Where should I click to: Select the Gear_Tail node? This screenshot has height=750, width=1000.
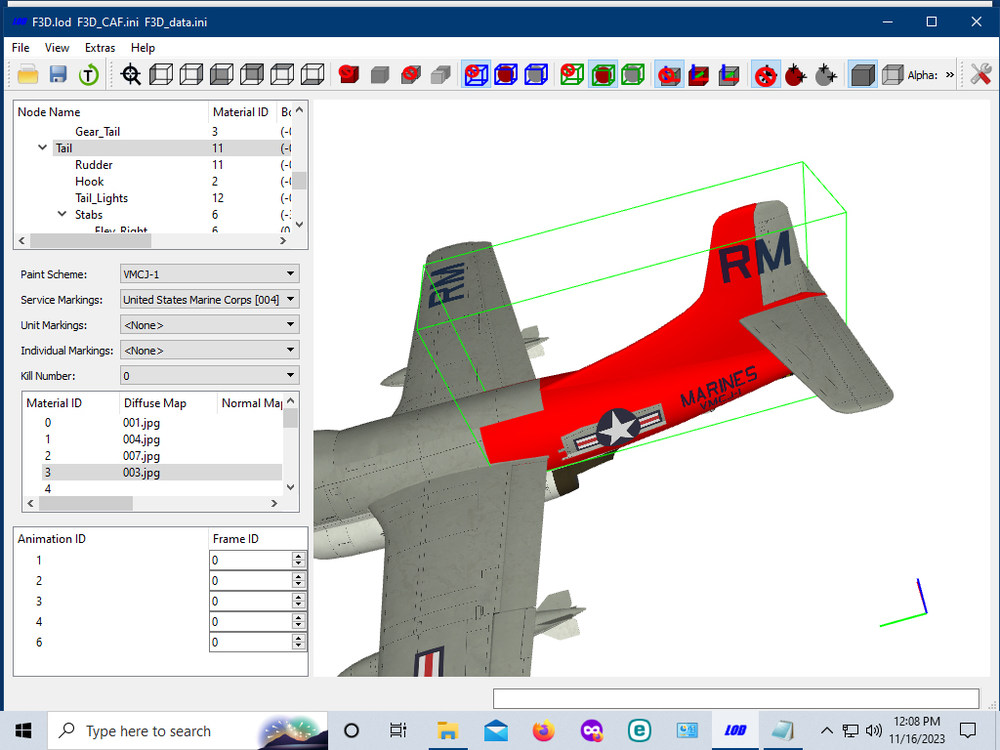tap(98, 131)
